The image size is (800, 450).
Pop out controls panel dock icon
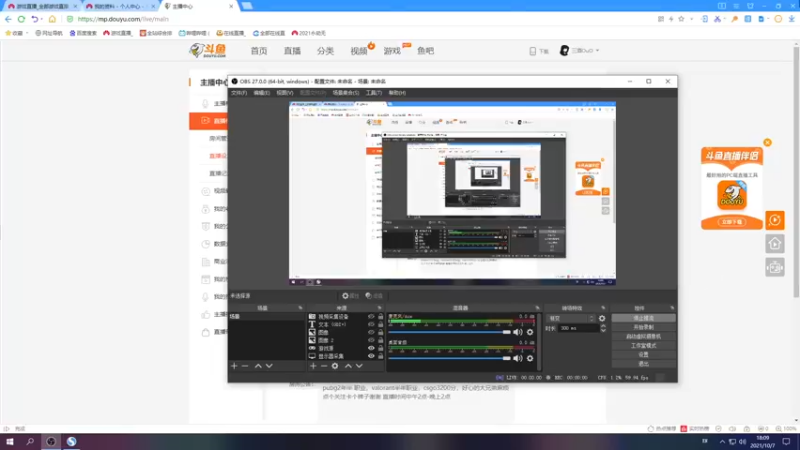pyautogui.click(x=672, y=308)
